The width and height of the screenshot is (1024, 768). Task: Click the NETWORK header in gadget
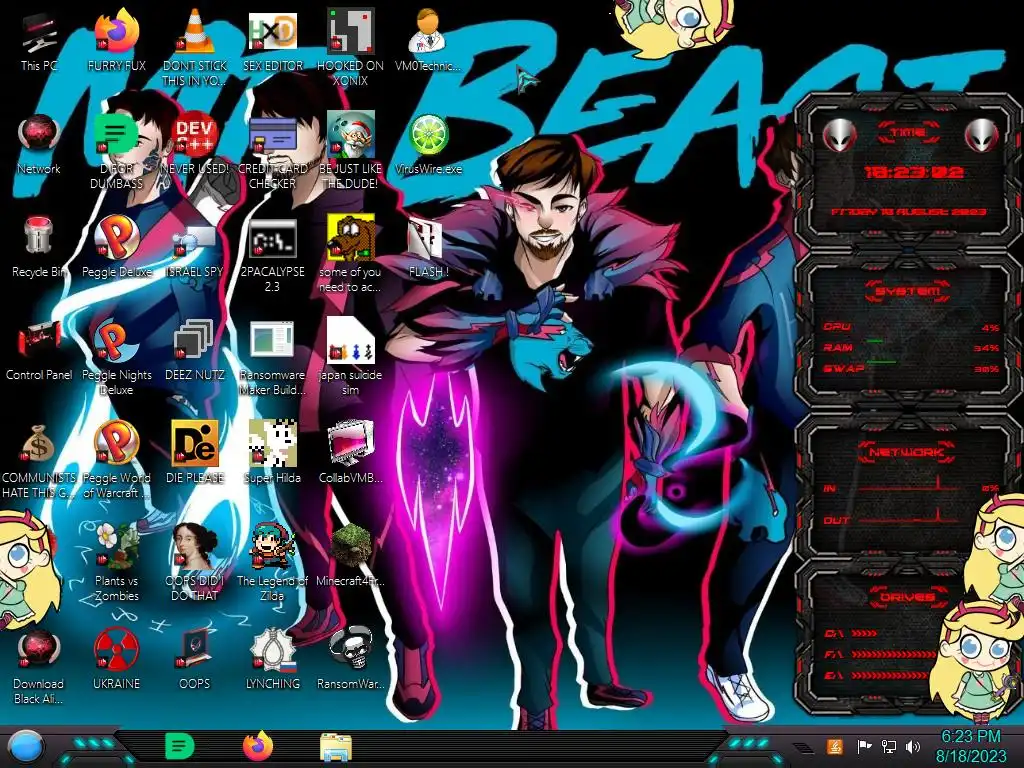908,452
